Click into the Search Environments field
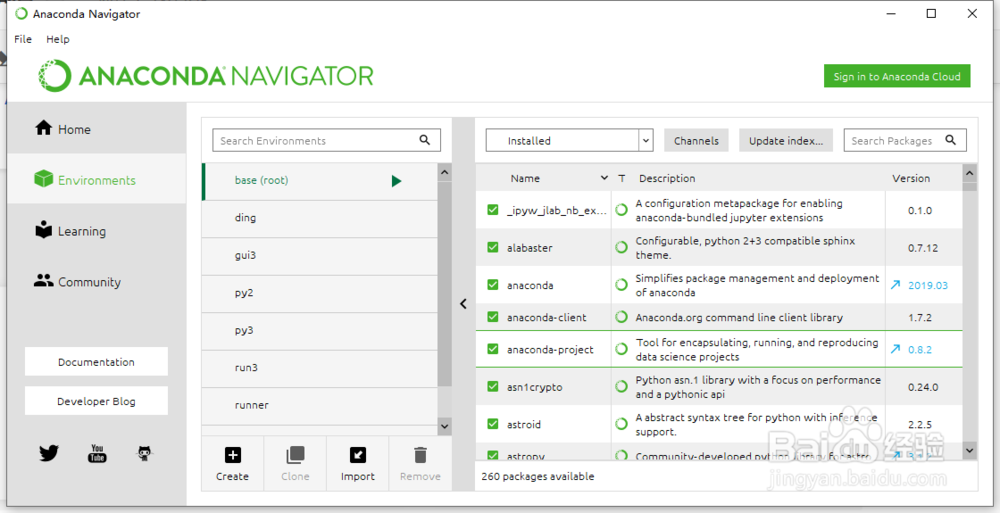 coord(326,140)
